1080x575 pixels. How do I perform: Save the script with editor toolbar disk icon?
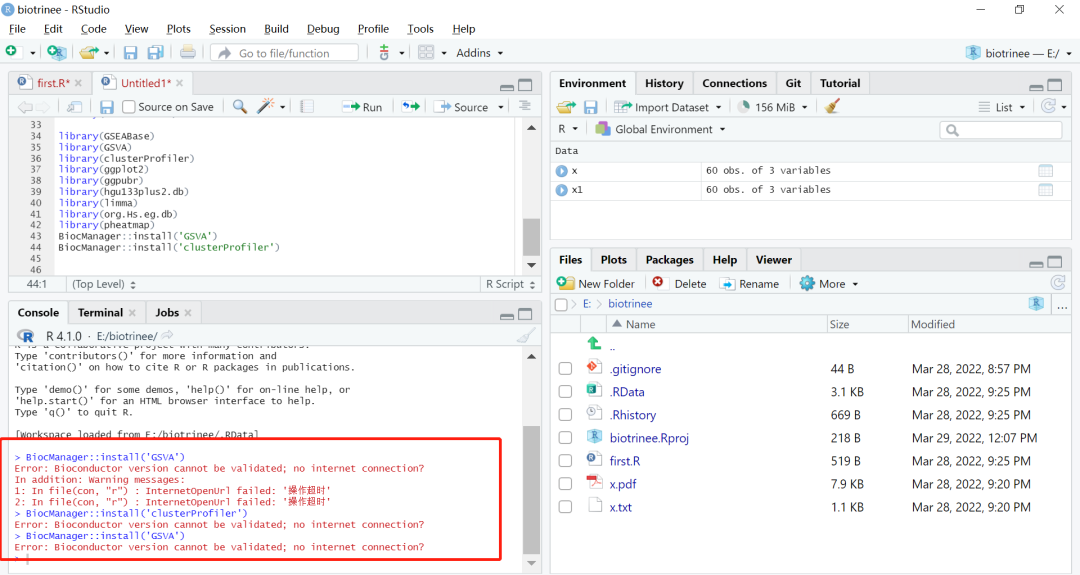[106, 107]
